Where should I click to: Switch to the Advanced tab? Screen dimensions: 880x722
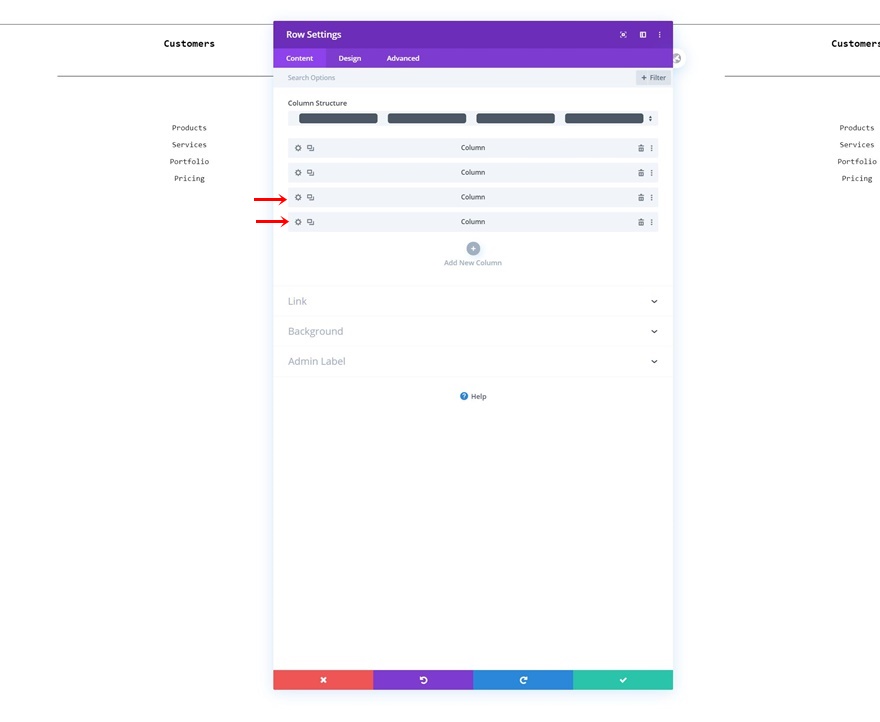pyautogui.click(x=403, y=58)
